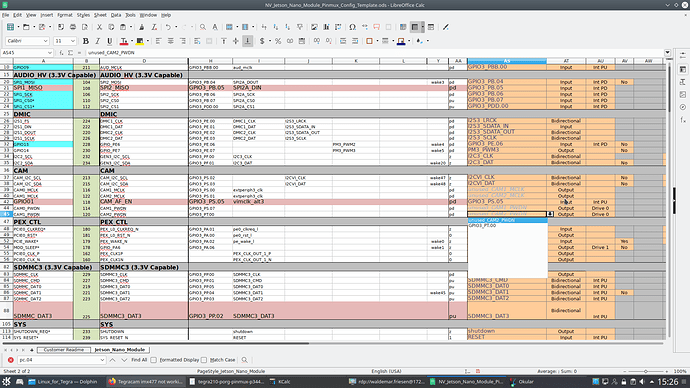This screenshot has height=388, width=690.
Task: Click the Spelling check icon
Action: [x=215, y=27]
